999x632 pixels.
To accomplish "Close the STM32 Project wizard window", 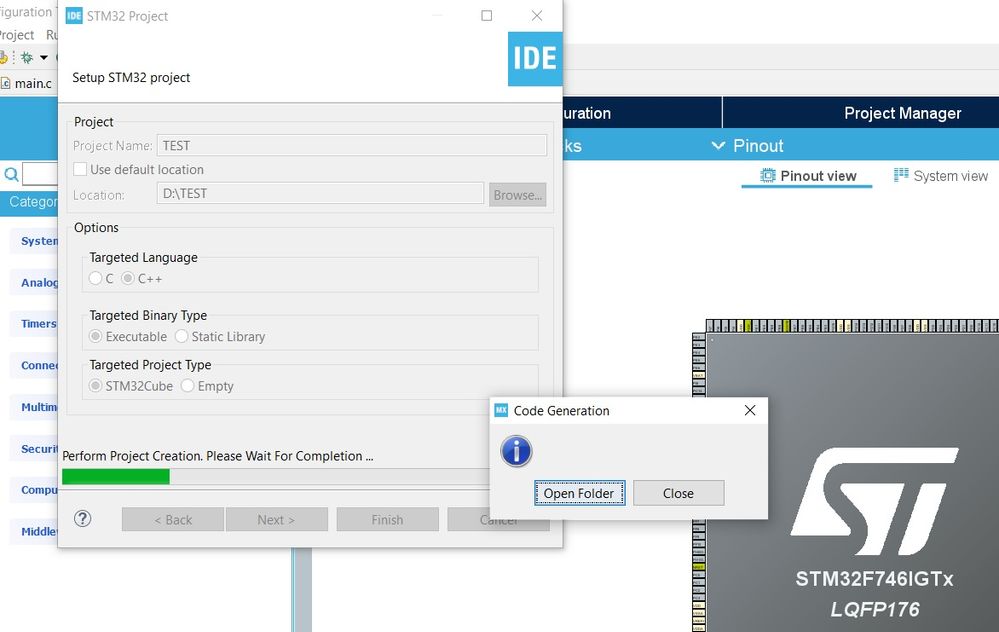I will coord(537,15).
